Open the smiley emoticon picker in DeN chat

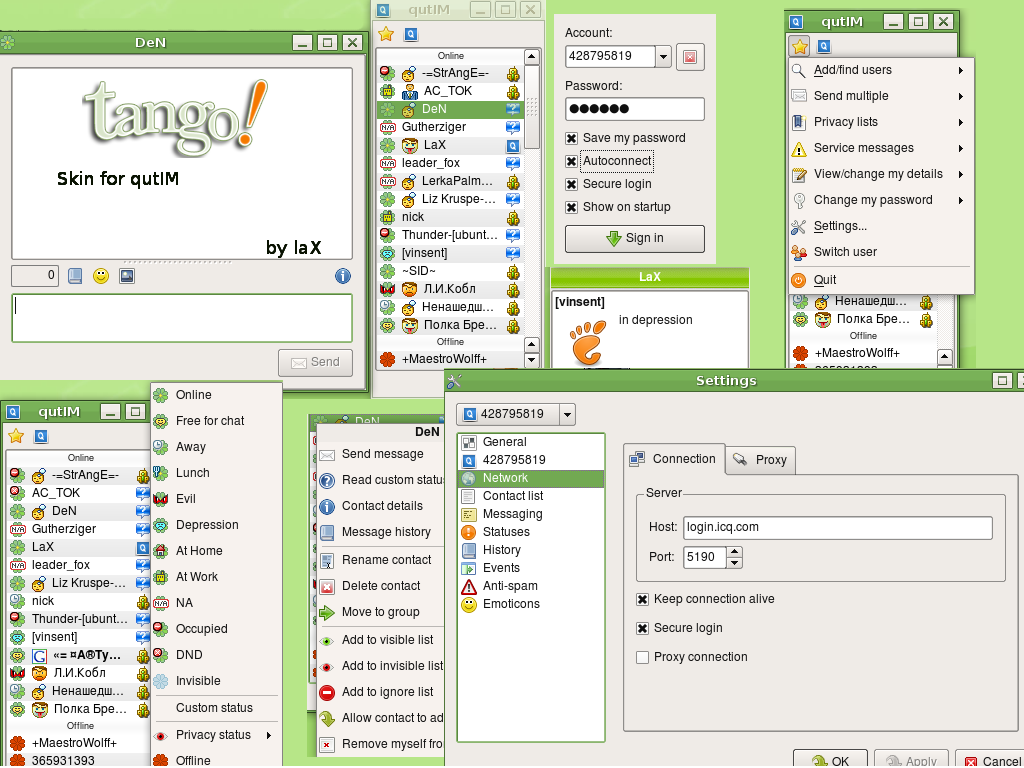(x=101, y=276)
